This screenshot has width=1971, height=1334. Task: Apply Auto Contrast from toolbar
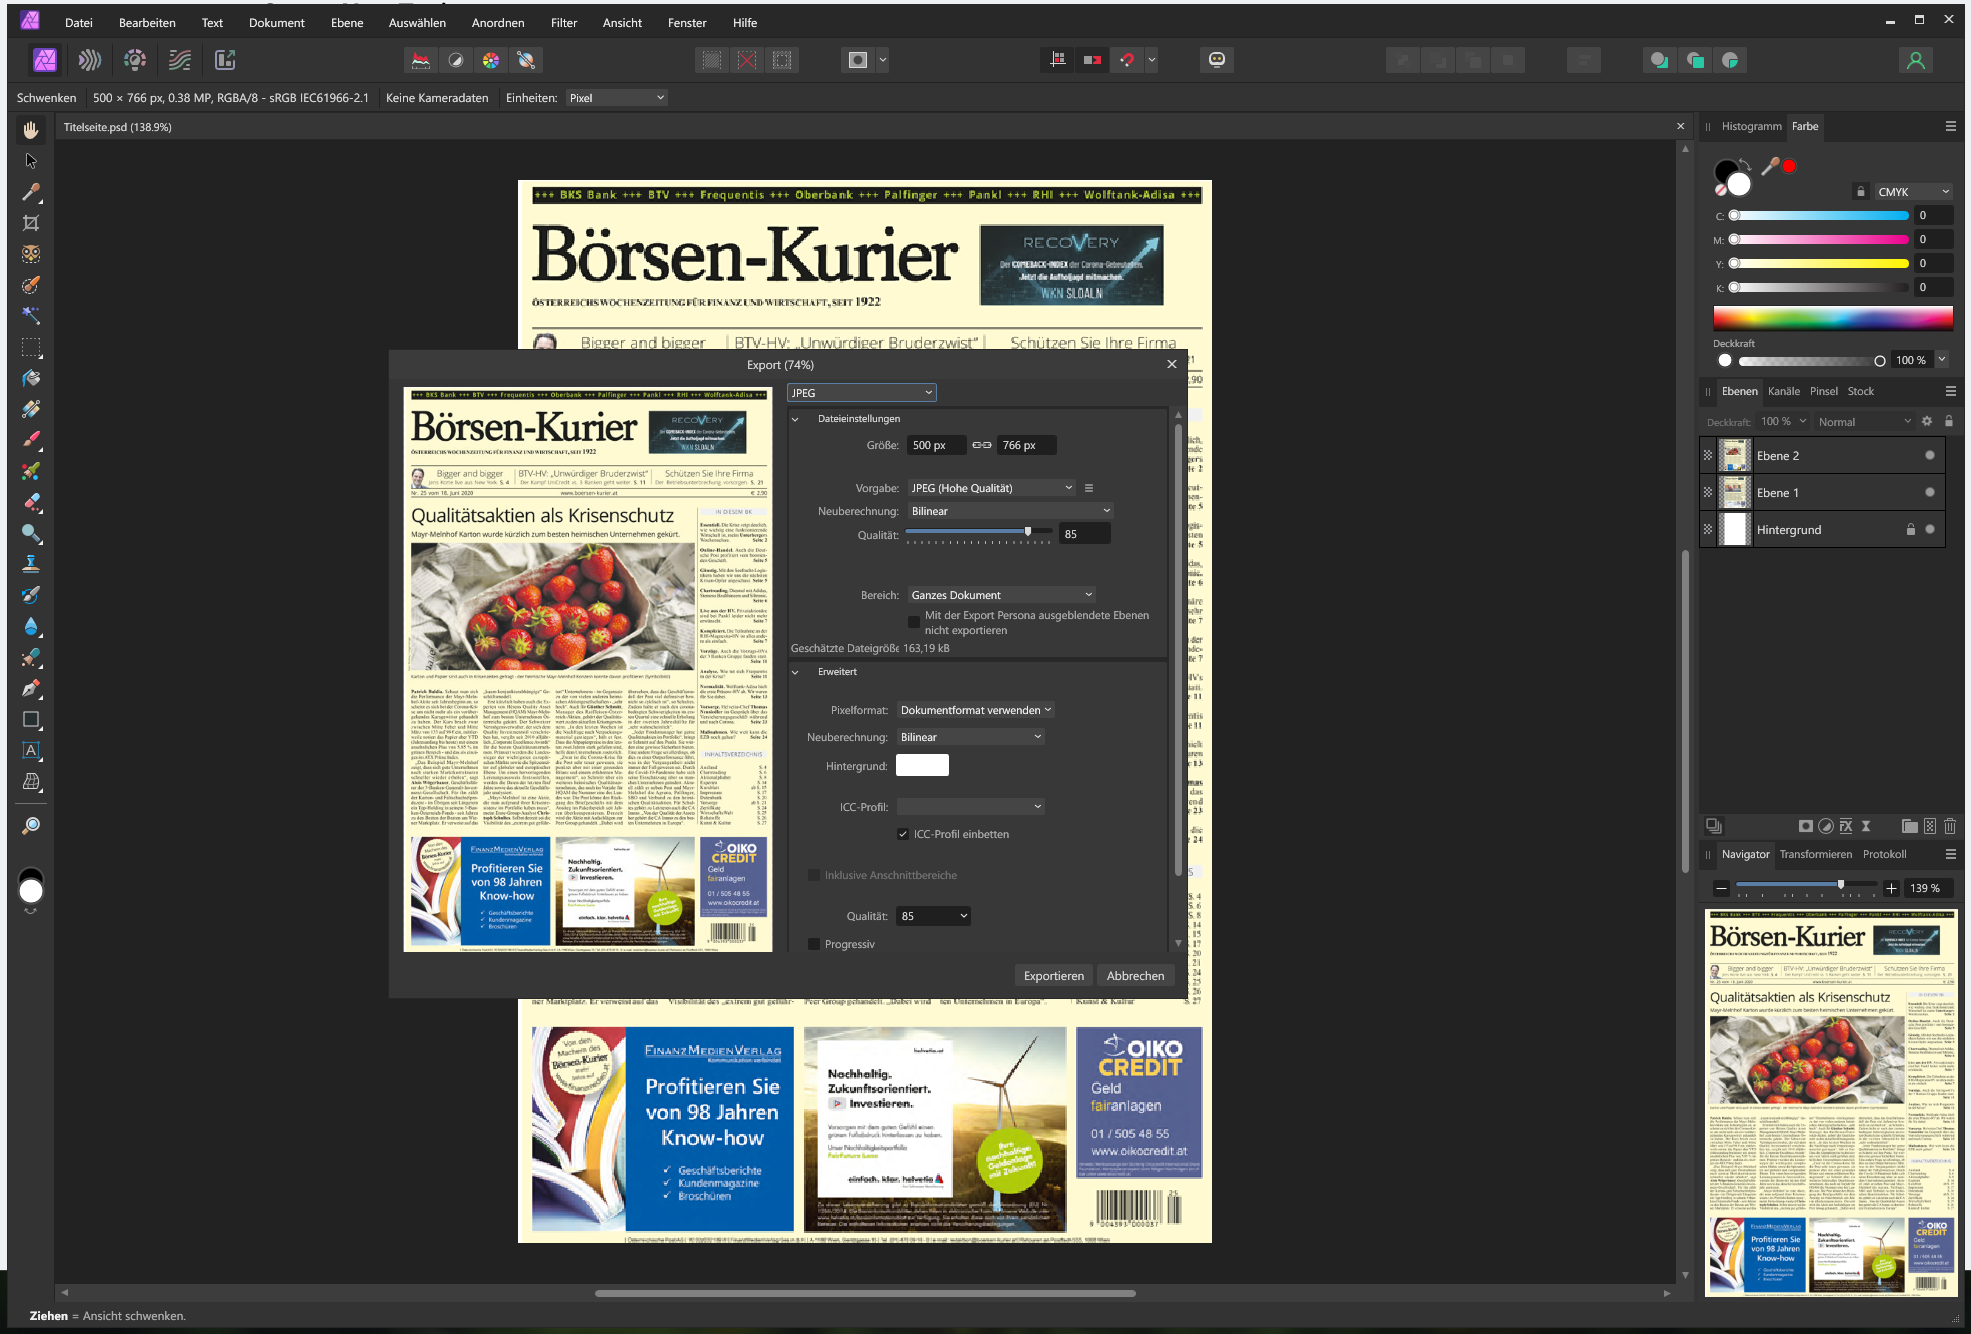click(x=456, y=60)
